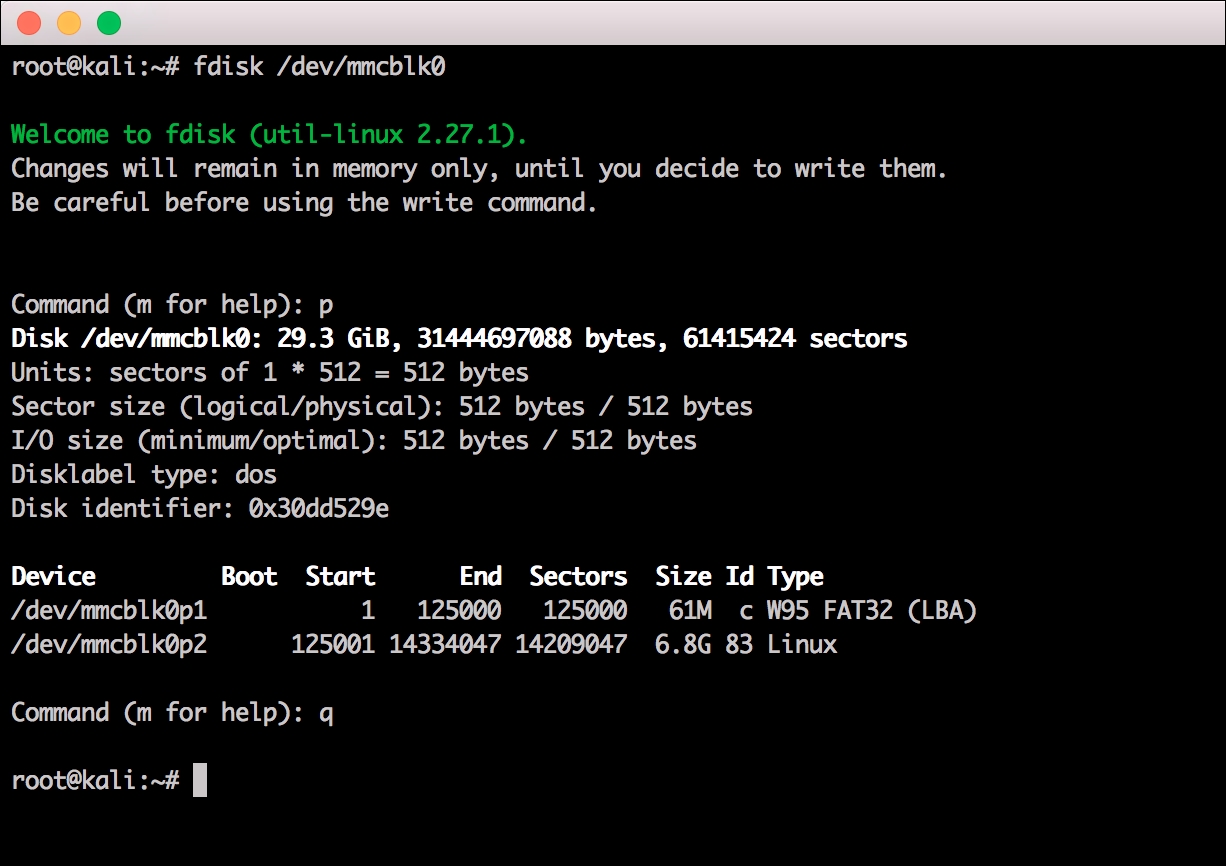This screenshot has width=1226, height=866.
Task: Click the Device column header
Action: [52, 576]
